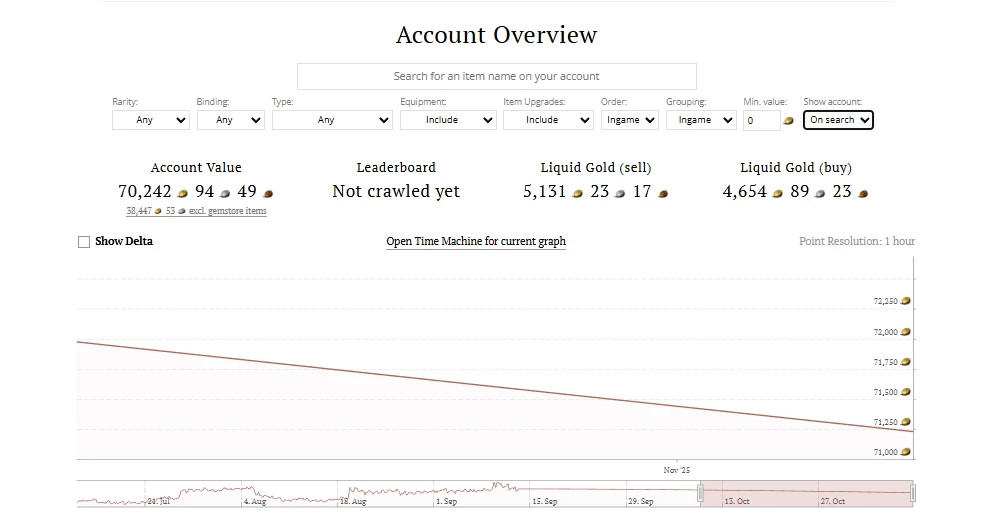Screen dimensions: 988x519
Task: Click gold coin icon next to 72,250 axis label
Action: 905,301
